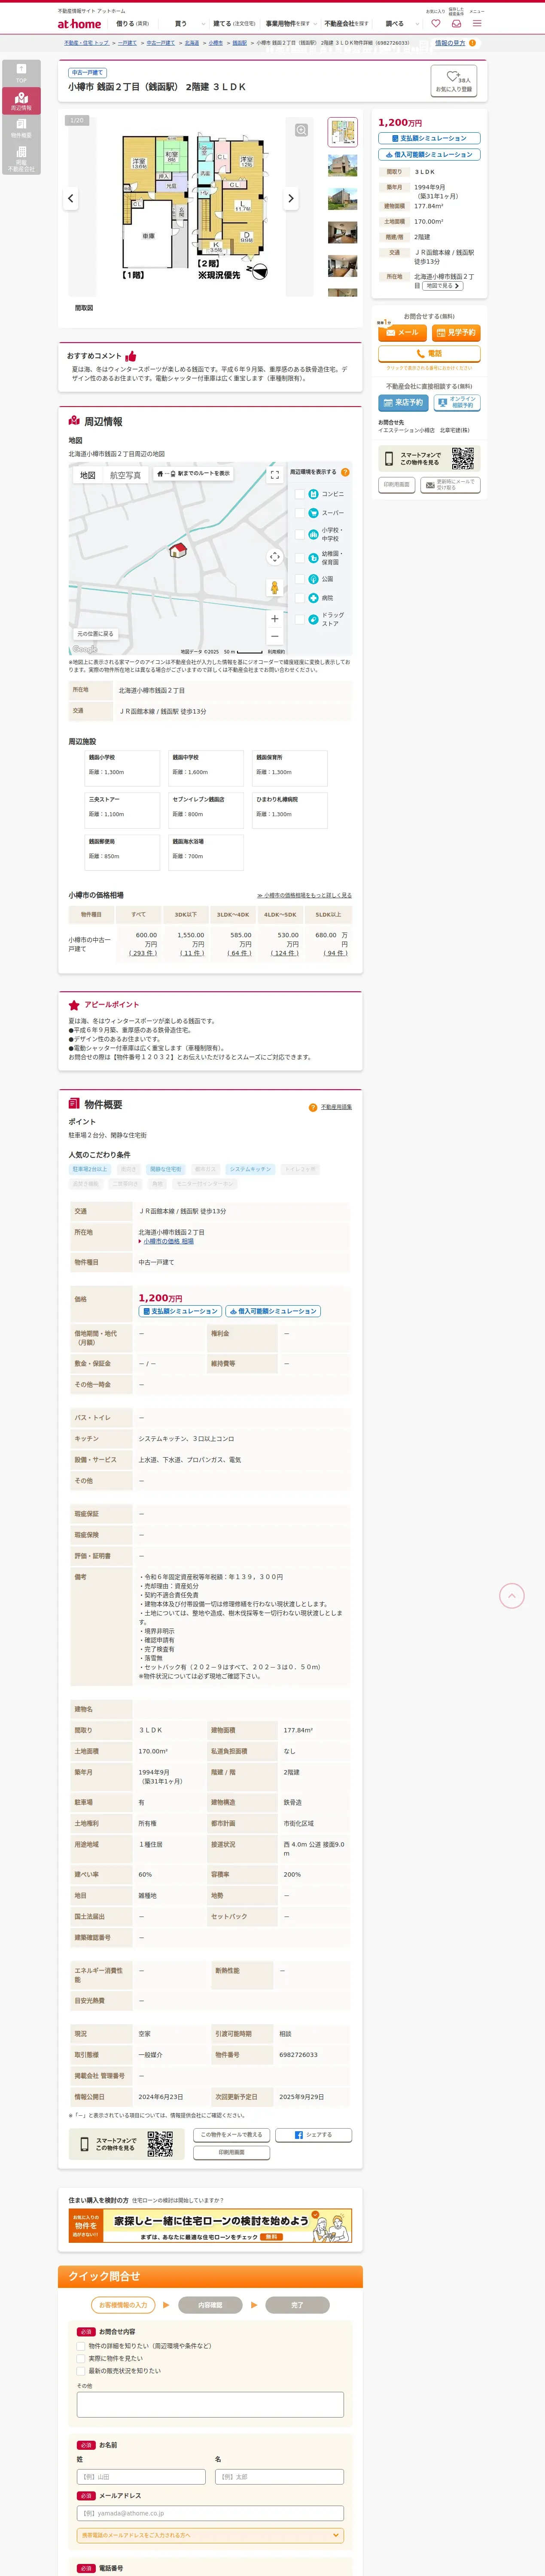Image resolution: width=545 pixels, height=2576 pixels.
Task: Switch map to 地図 view
Action: [88, 475]
